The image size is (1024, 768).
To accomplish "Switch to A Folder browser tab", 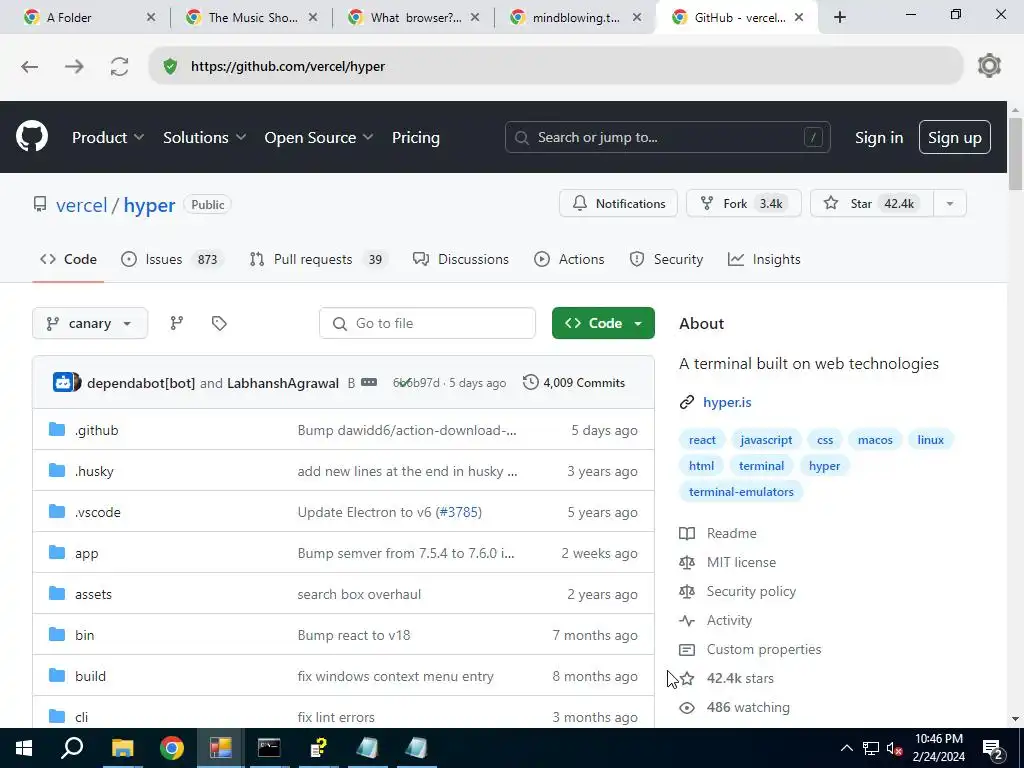I will pyautogui.click(x=89, y=18).
